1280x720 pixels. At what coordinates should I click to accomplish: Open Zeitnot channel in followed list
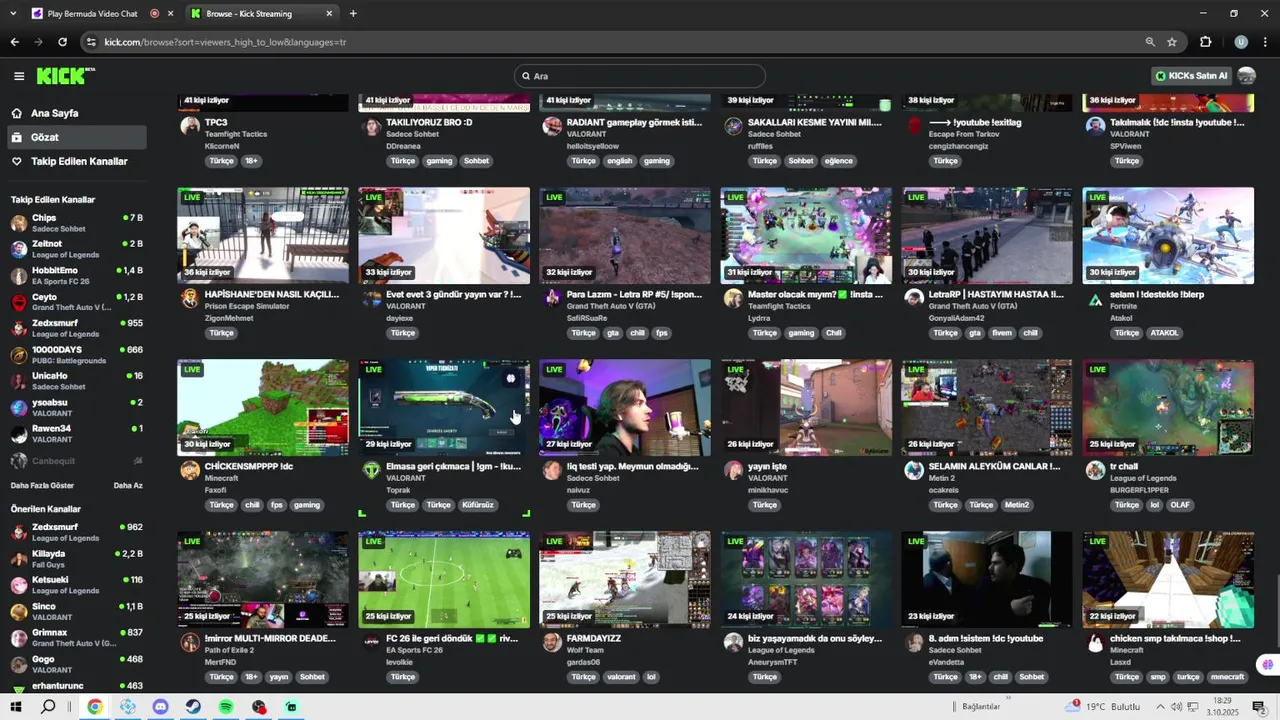78,249
